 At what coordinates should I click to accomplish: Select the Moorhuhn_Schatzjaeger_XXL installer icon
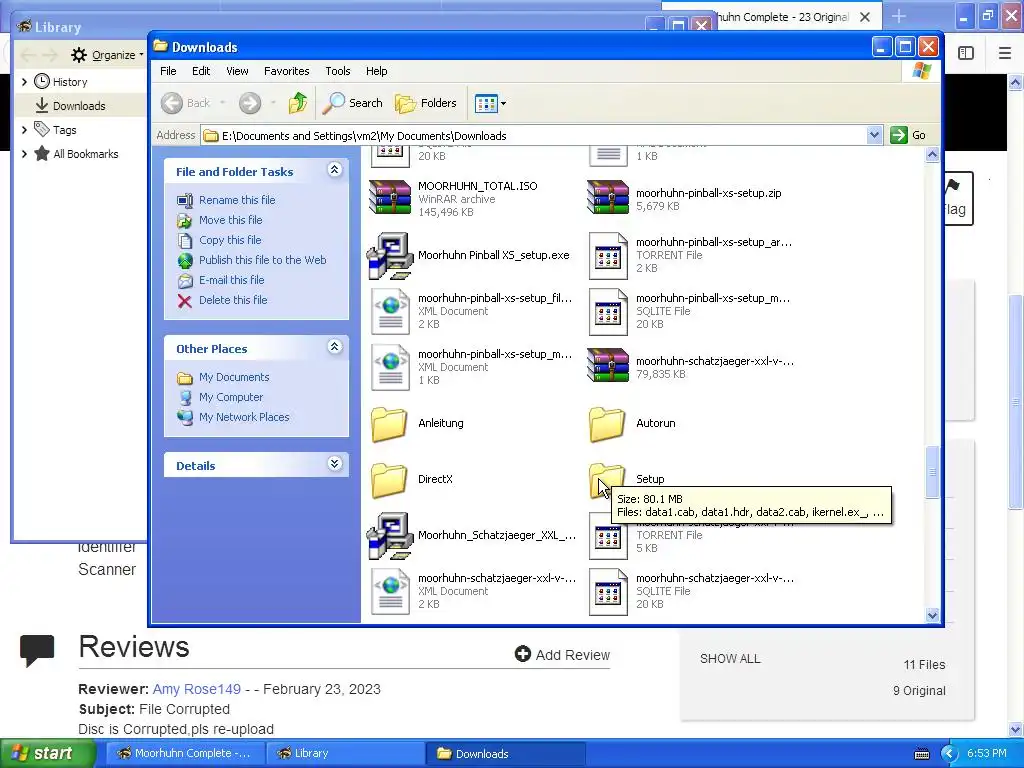[390, 536]
